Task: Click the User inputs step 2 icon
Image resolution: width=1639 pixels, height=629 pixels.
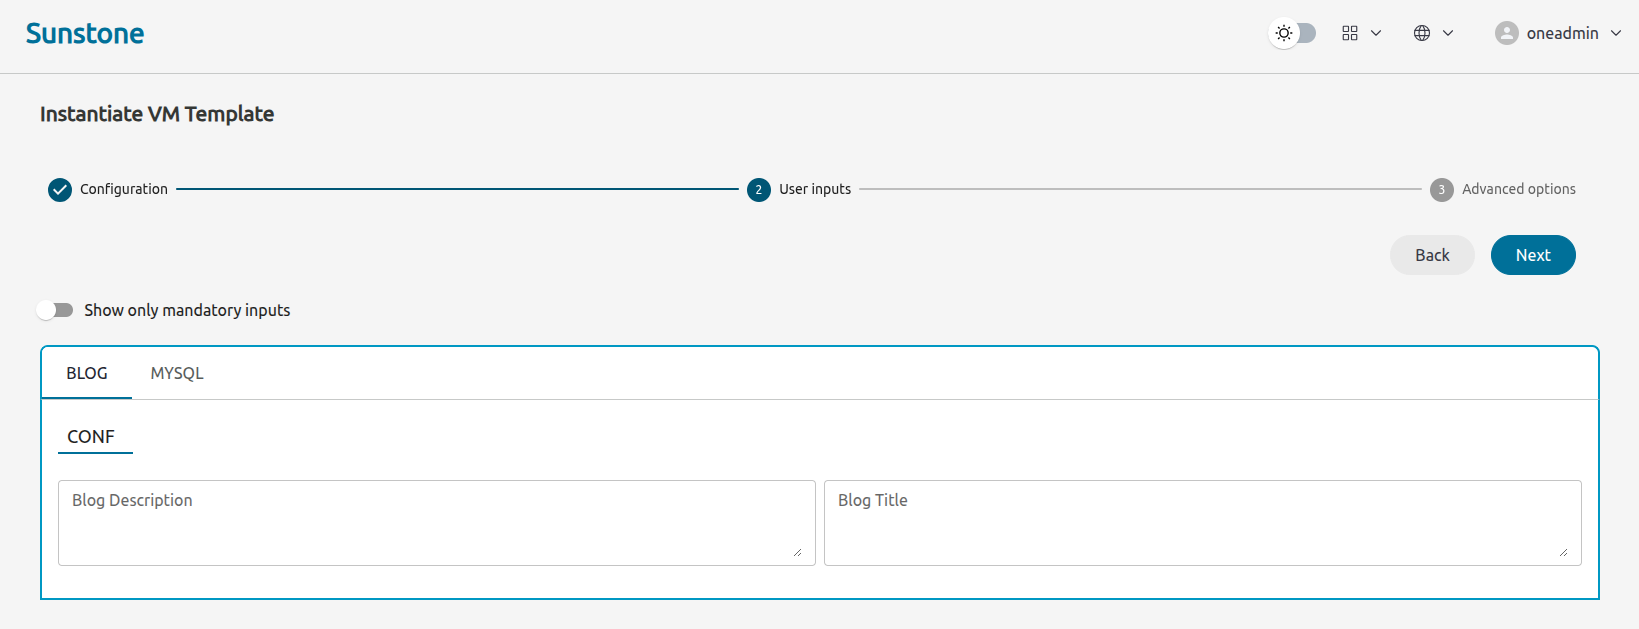Action: coord(759,189)
